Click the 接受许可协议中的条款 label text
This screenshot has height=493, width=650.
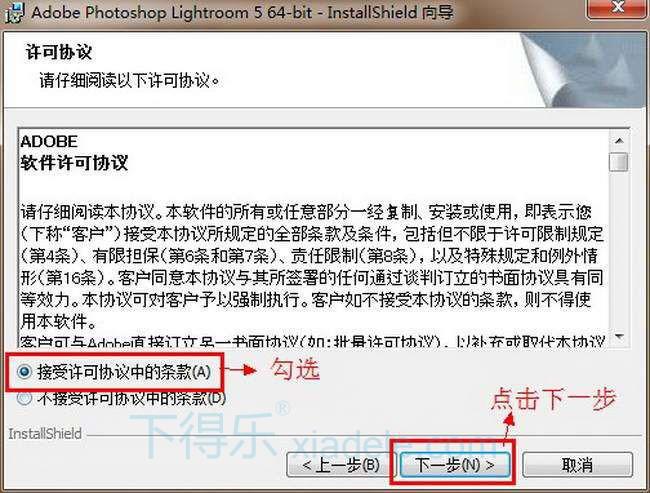click(124, 372)
